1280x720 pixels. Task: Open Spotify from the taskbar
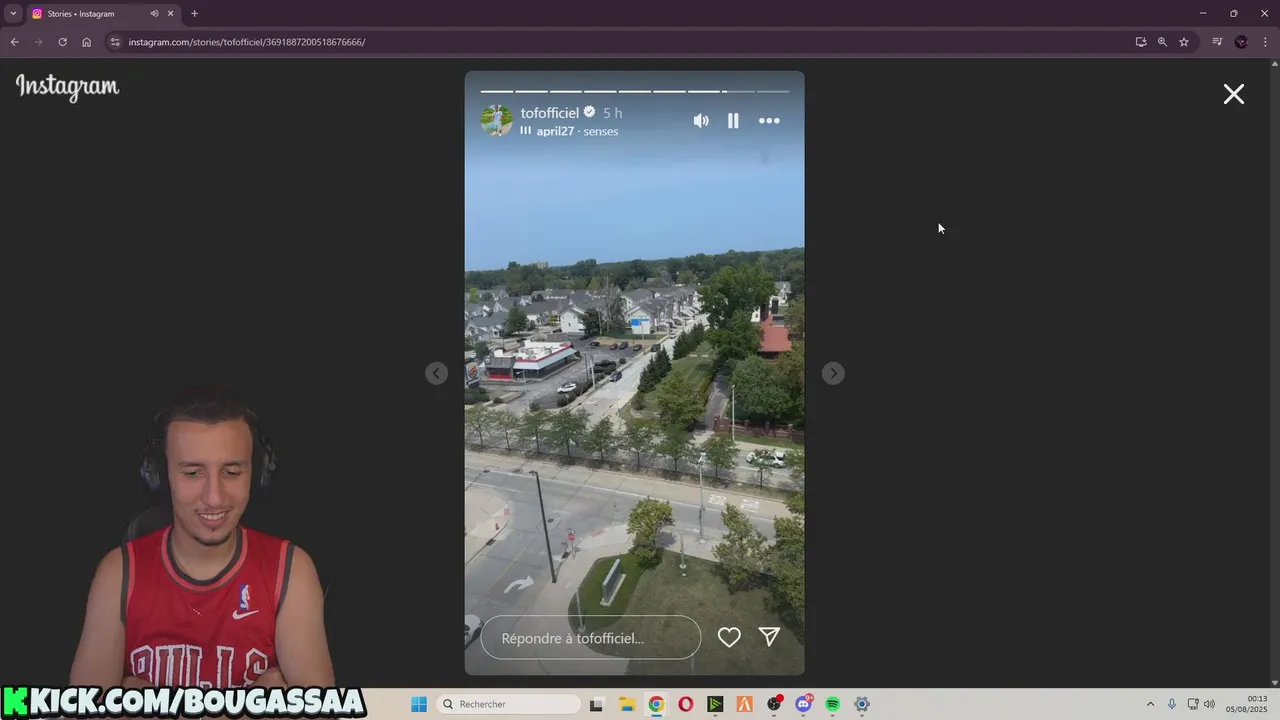pos(833,704)
